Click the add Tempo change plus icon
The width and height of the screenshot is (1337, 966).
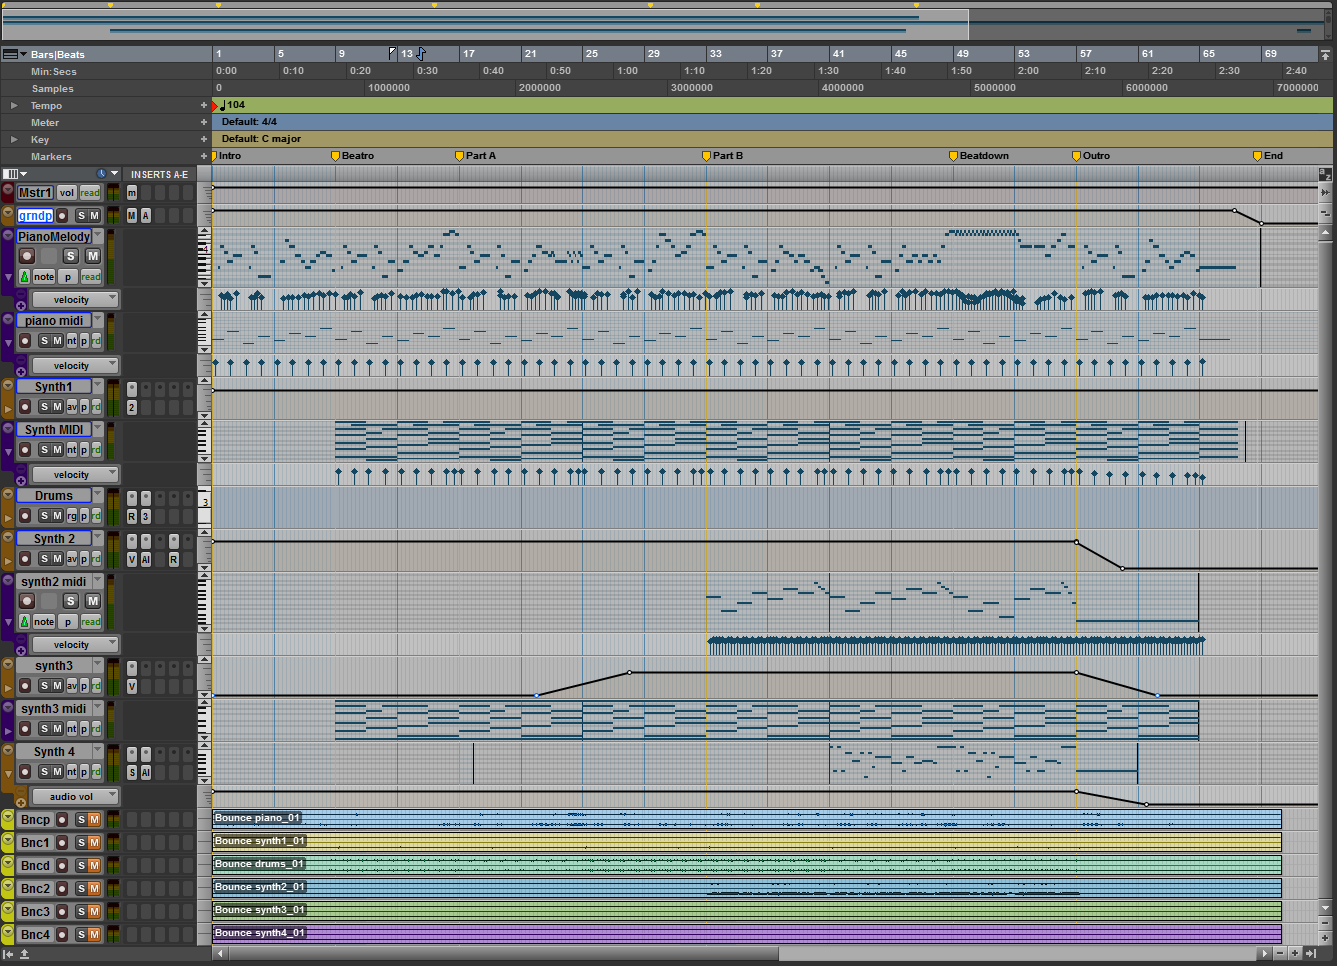point(204,105)
